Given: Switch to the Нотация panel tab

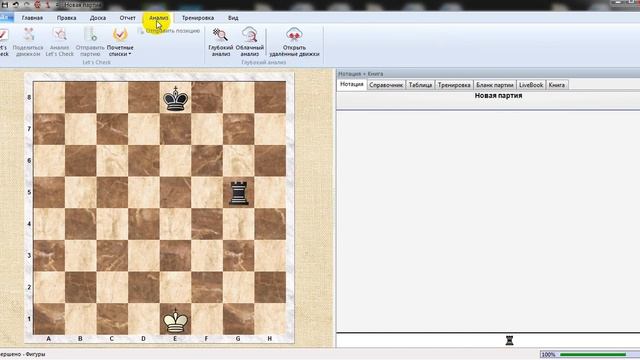Looking at the screenshot, I should point(351,84).
